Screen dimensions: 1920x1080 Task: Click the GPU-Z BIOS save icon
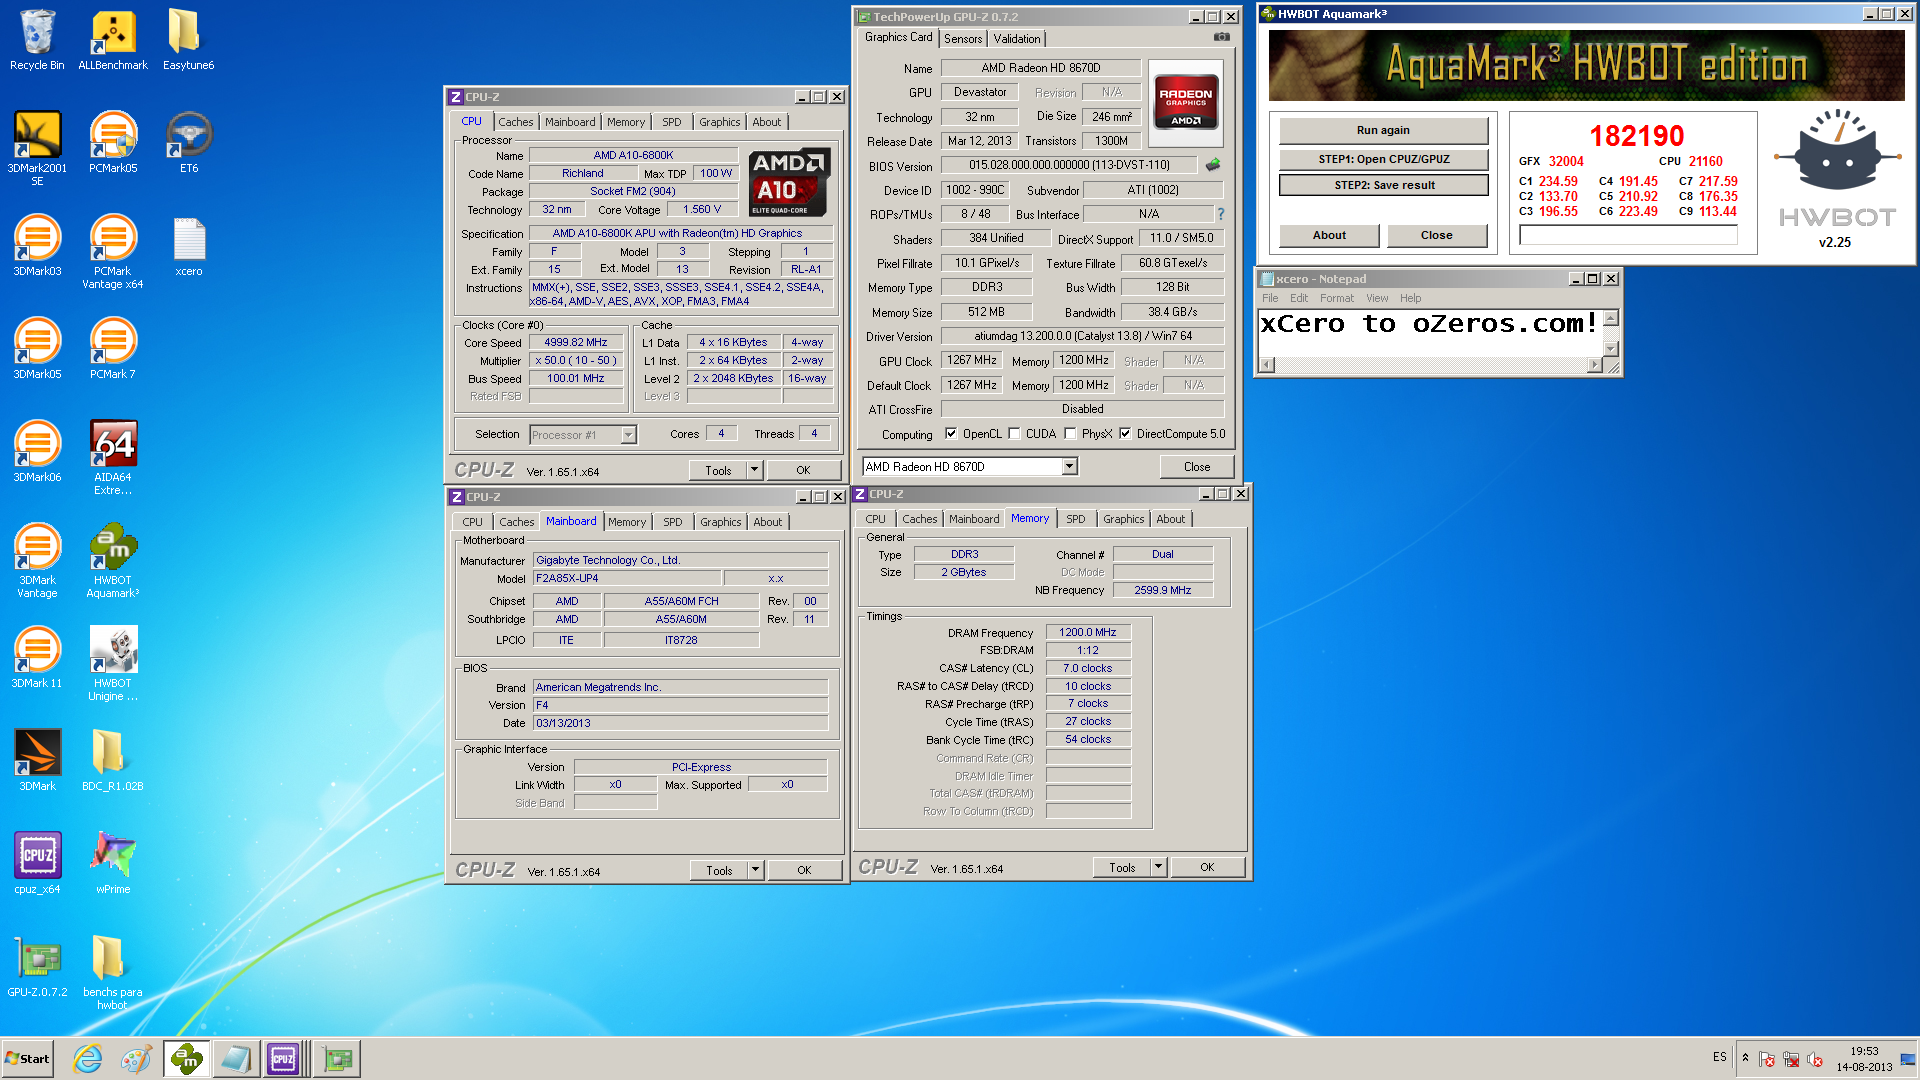click(x=1213, y=164)
